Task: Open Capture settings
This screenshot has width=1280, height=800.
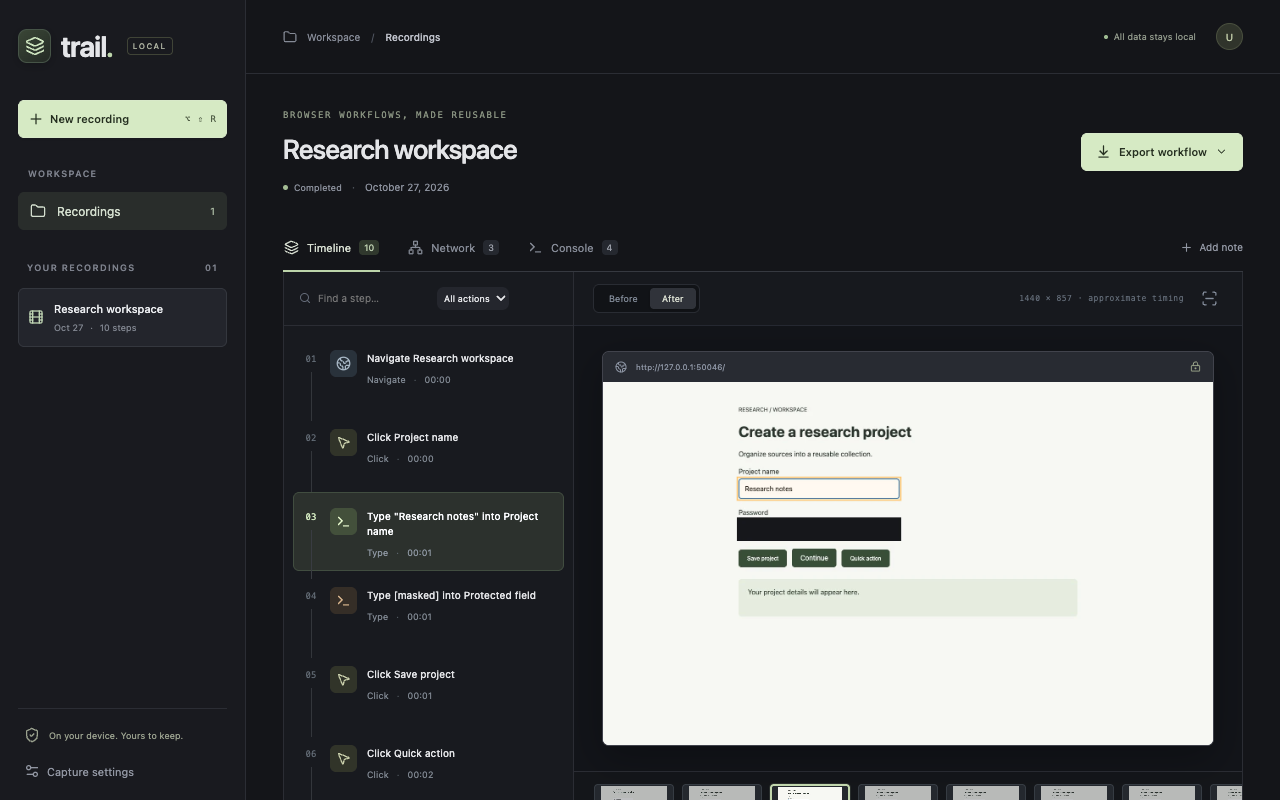Action: pyautogui.click(x=80, y=772)
